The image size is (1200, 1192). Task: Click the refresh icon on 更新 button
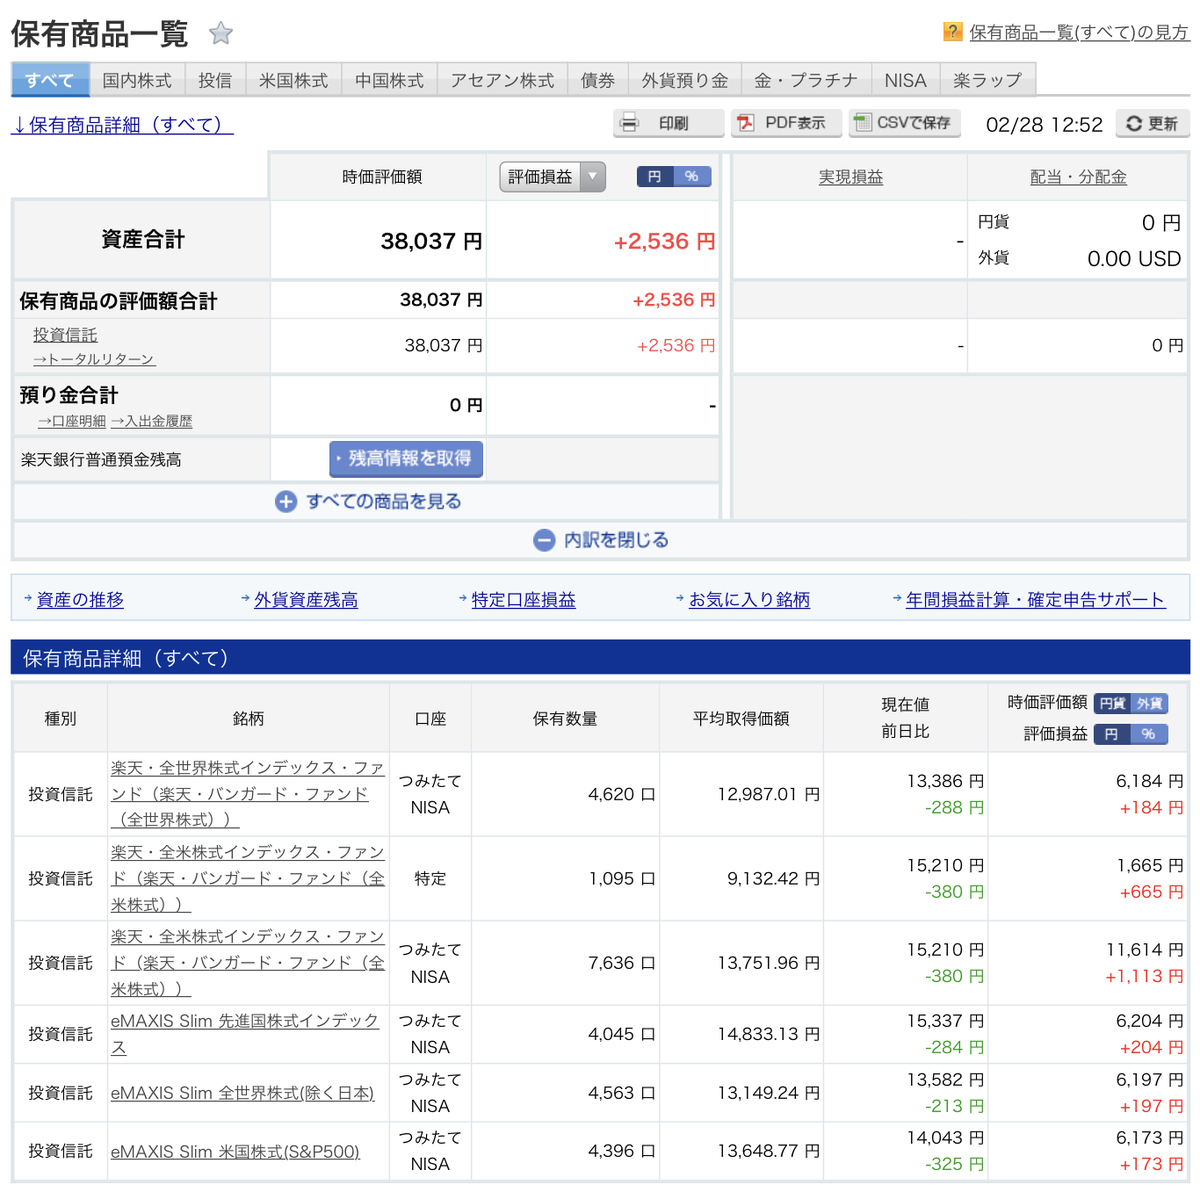point(1134,124)
